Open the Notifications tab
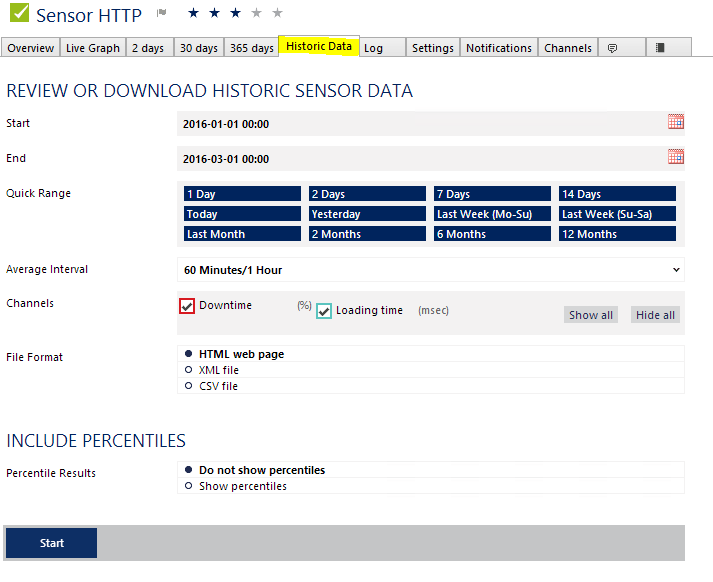 [x=499, y=48]
